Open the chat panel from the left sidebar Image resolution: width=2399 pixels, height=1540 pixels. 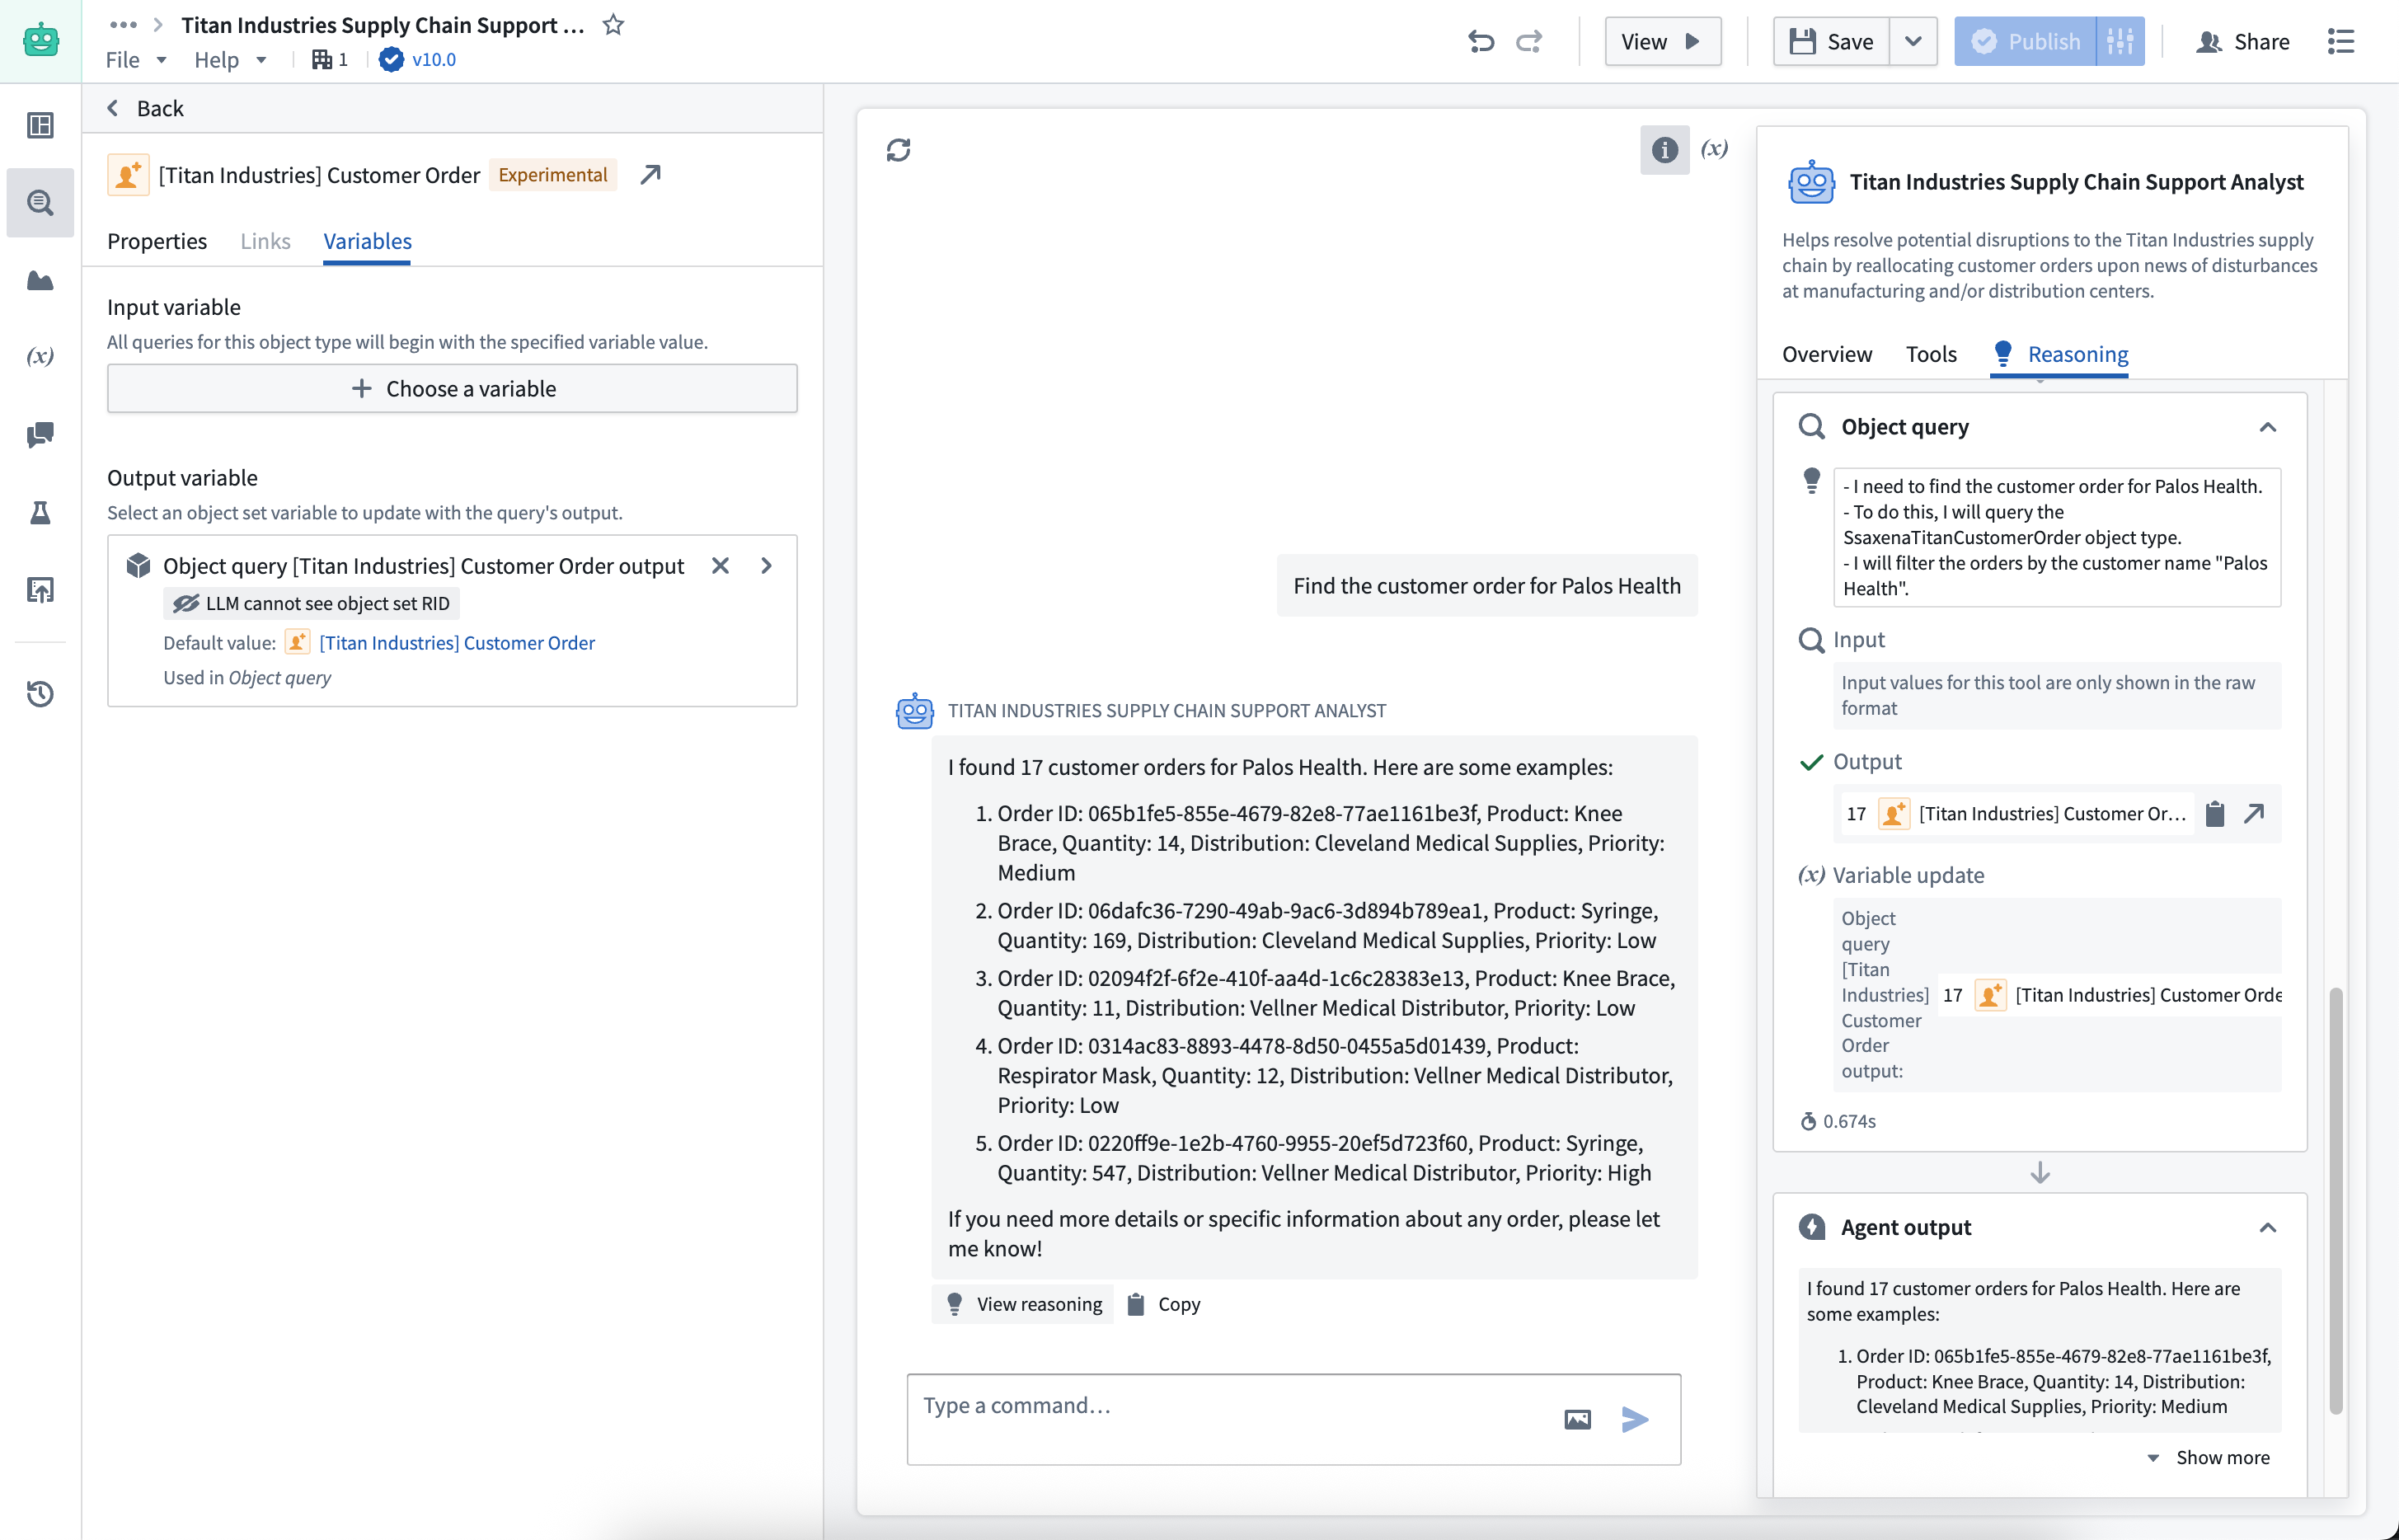click(41, 435)
